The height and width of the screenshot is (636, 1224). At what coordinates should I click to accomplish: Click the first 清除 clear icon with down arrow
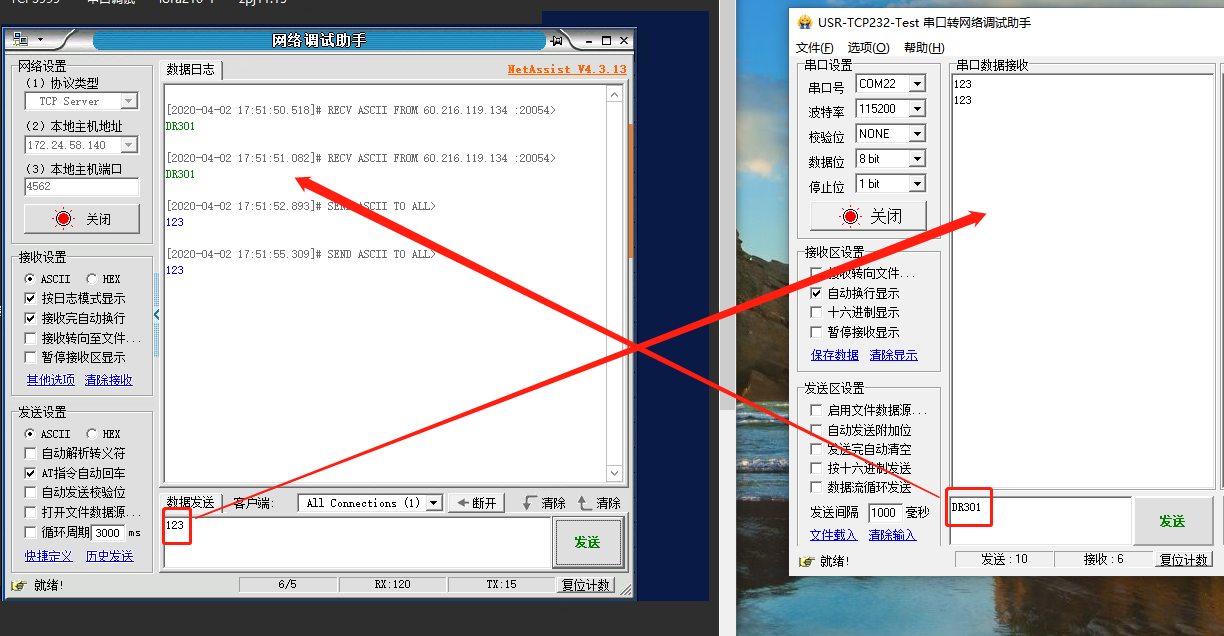click(530, 503)
